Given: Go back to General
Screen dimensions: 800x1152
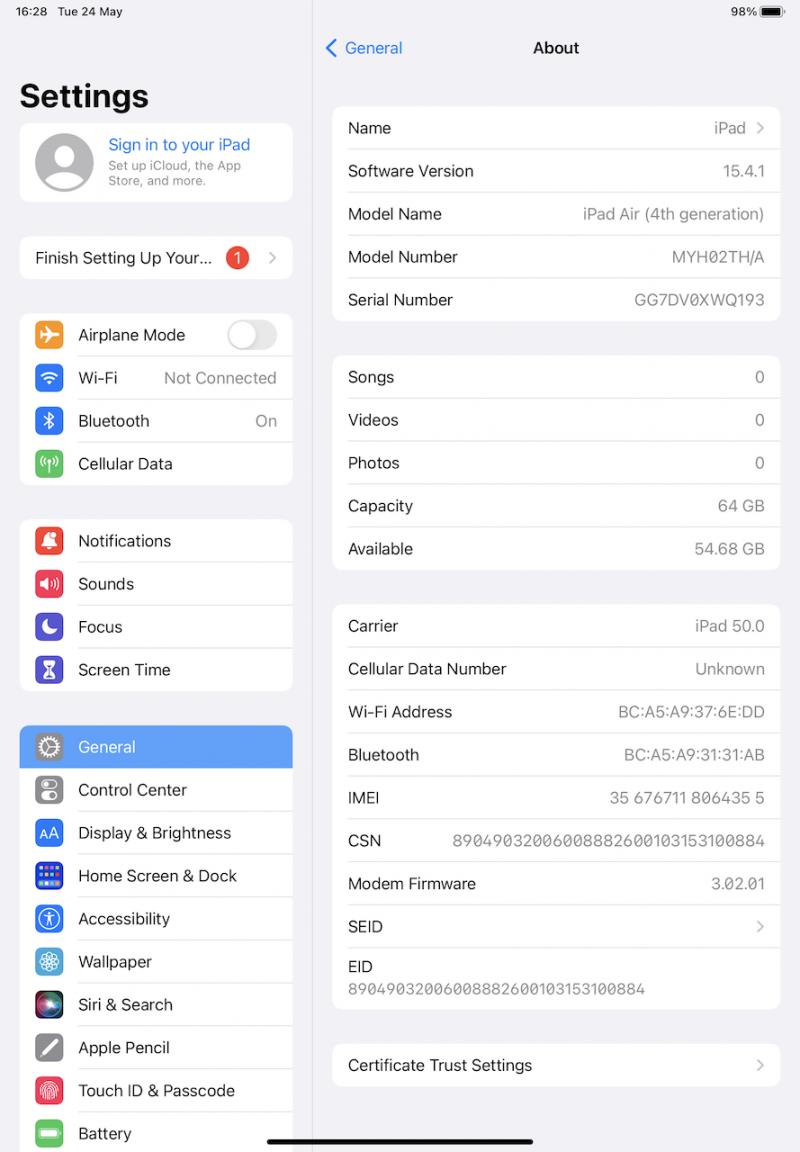Looking at the screenshot, I should coord(364,48).
